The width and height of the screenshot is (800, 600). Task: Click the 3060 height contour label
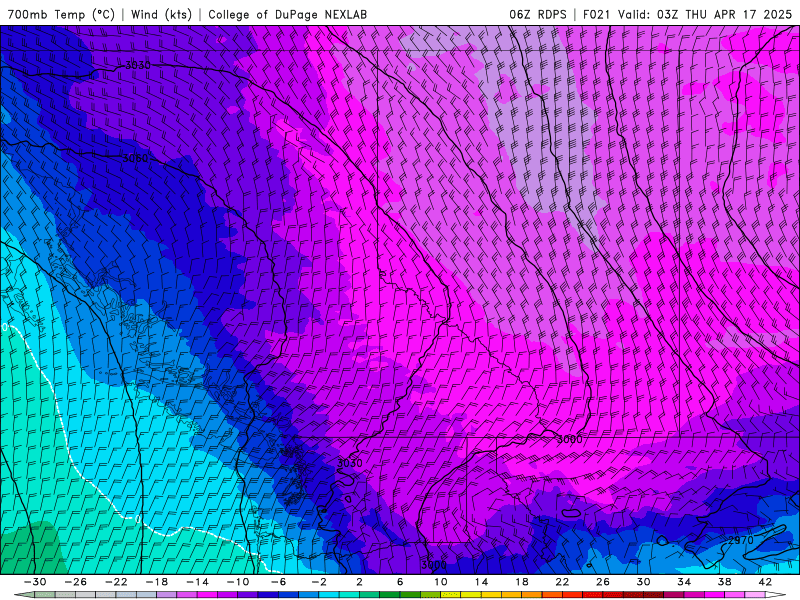tap(135, 158)
